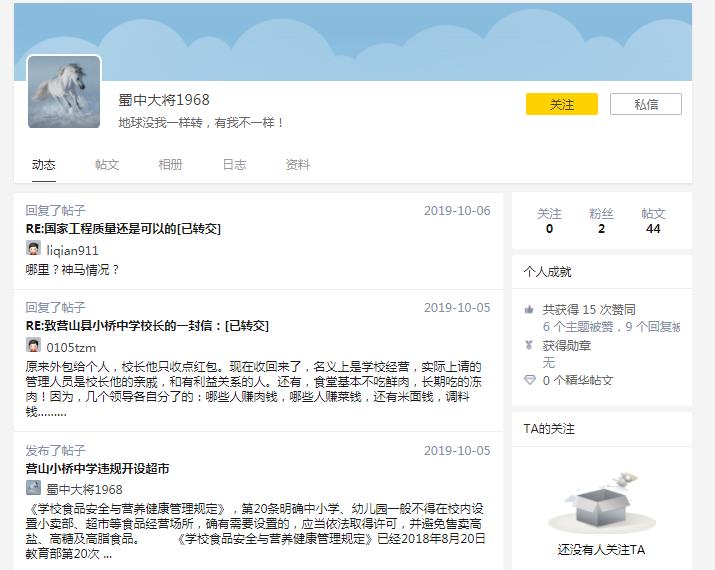View the 粉丝 followers count of 2
This screenshot has width=715, height=570.
[x=601, y=221]
